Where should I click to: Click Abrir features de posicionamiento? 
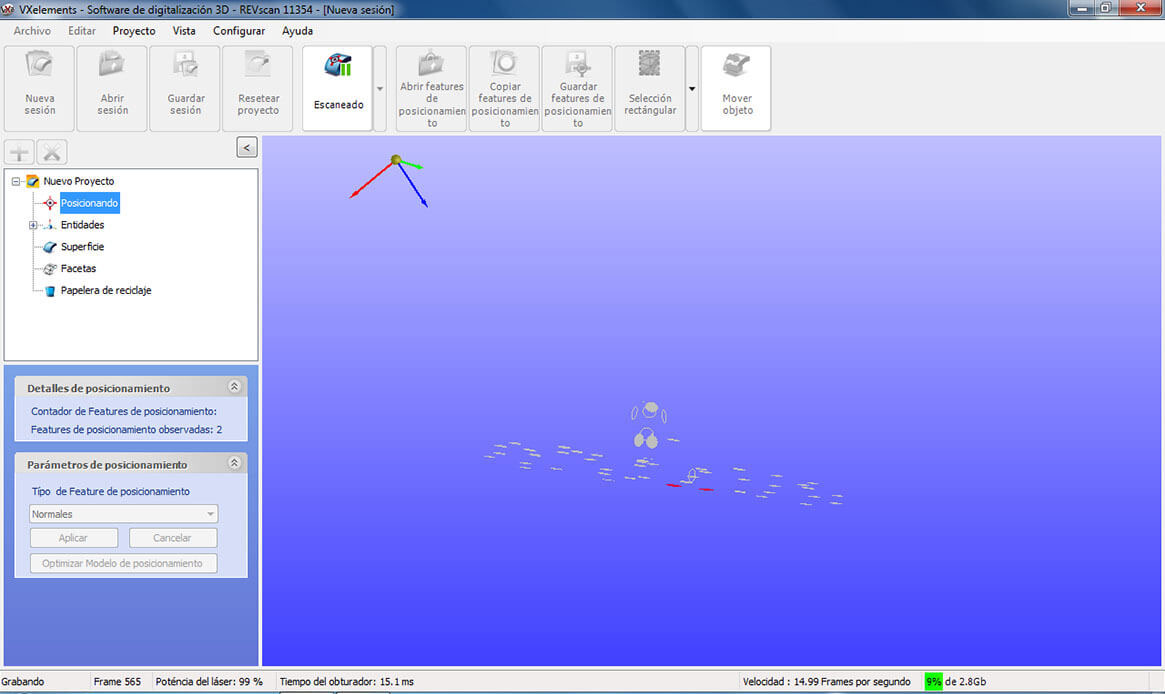click(x=432, y=88)
